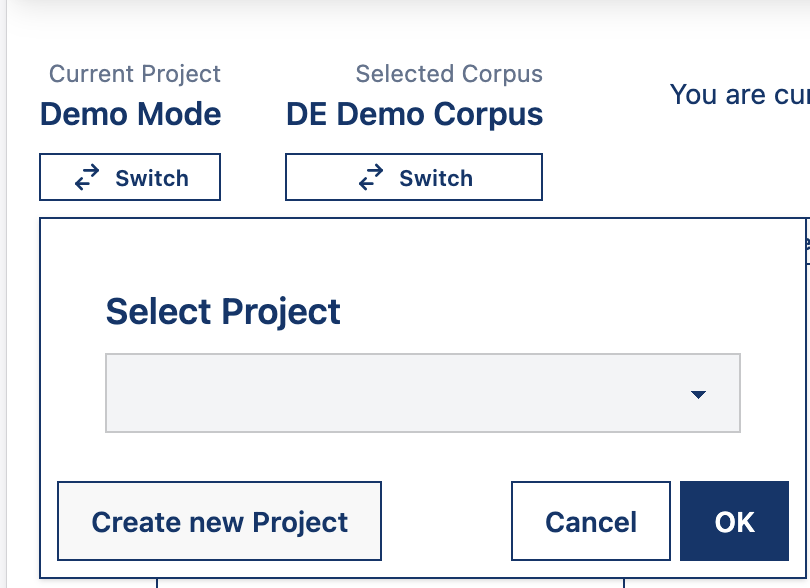Click the Create new Project button
The height and width of the screenshot is (588, 810).
(219, 521)
